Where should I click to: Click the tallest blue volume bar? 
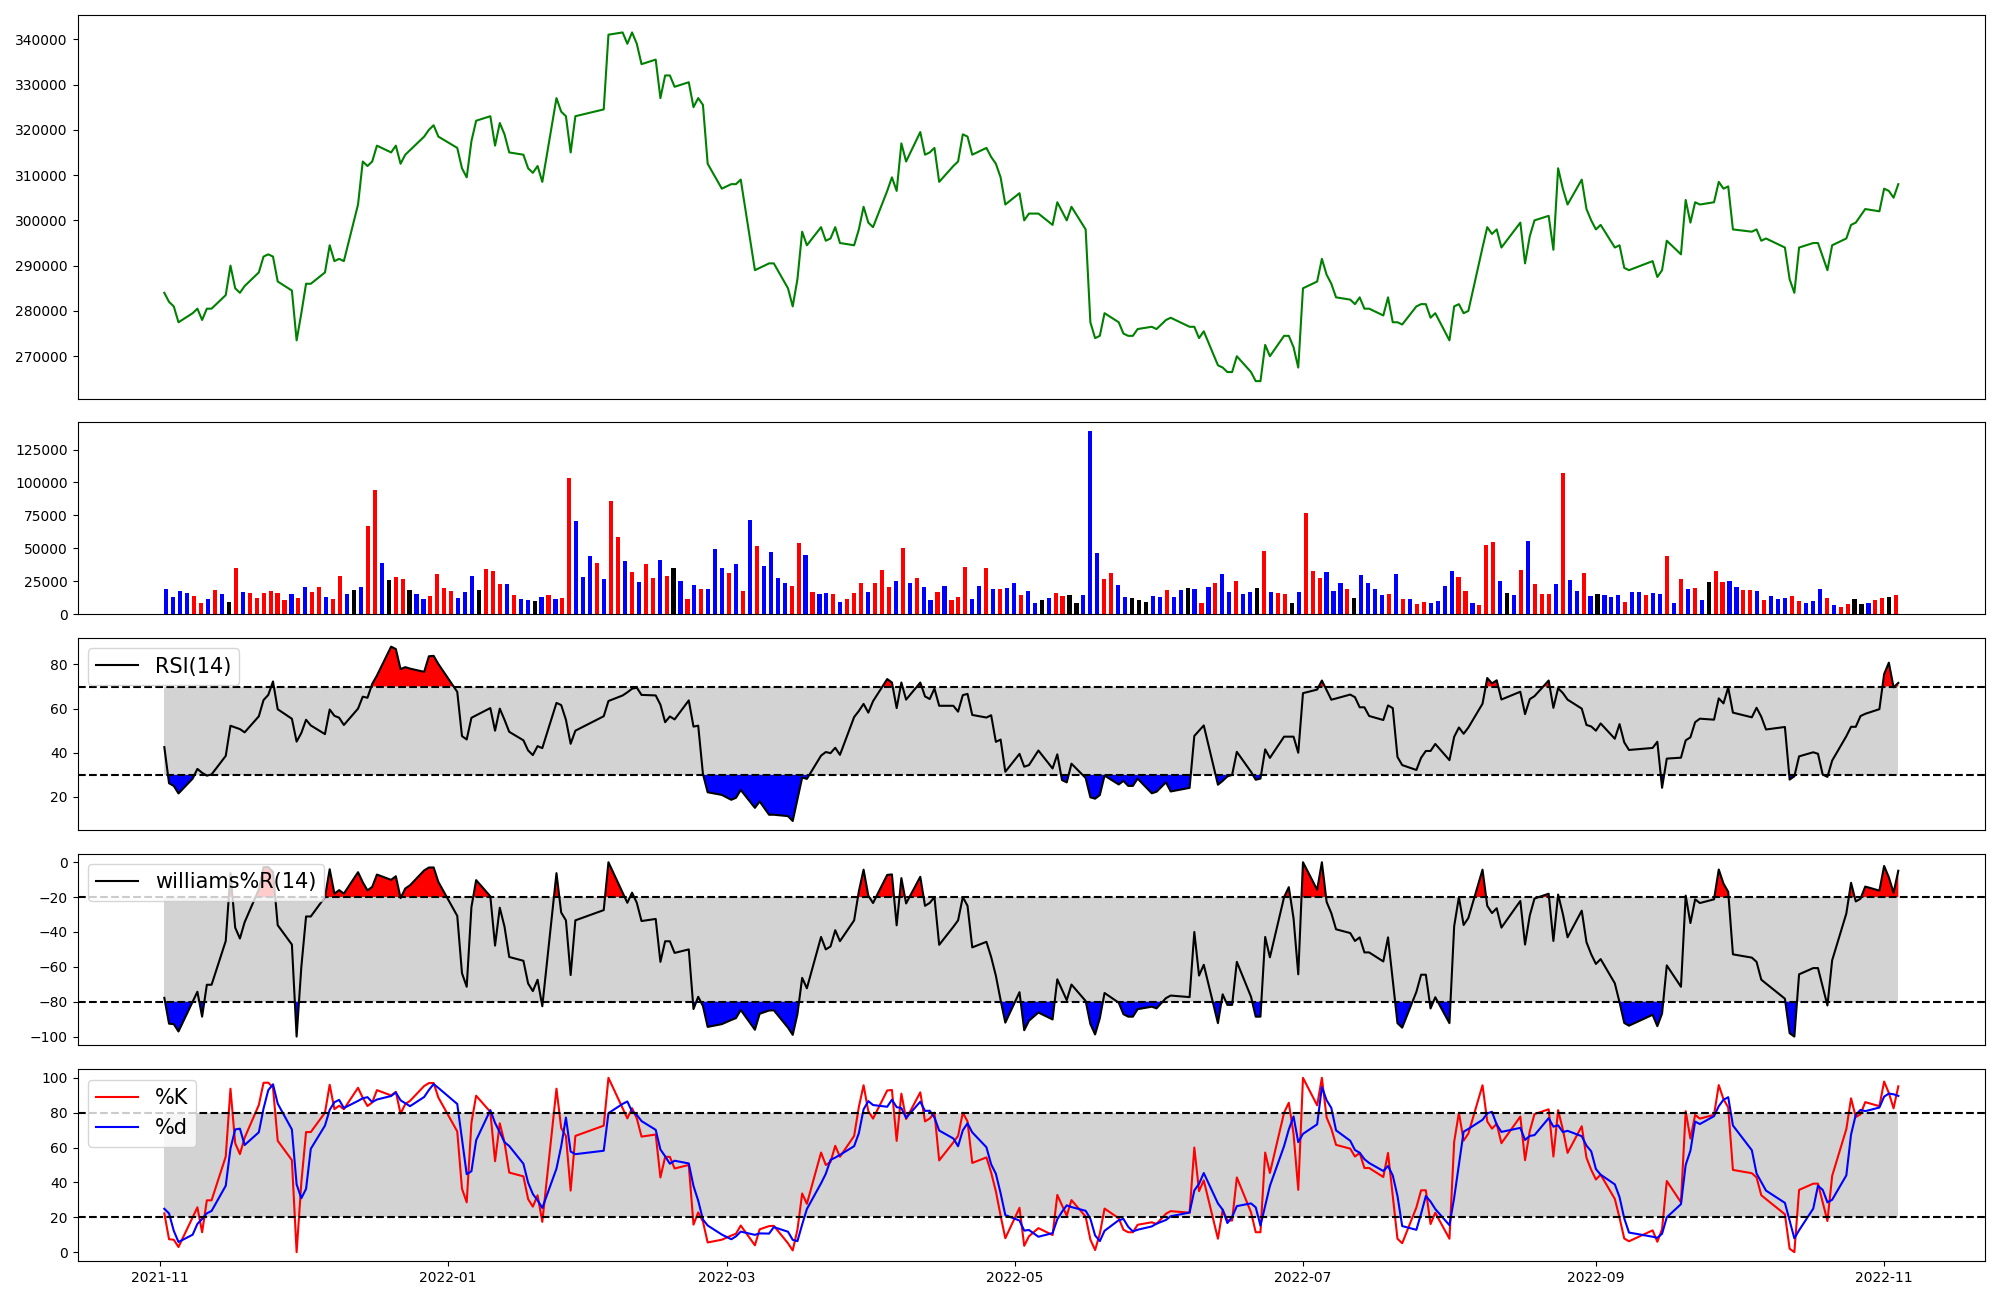tap(1090, 520)
